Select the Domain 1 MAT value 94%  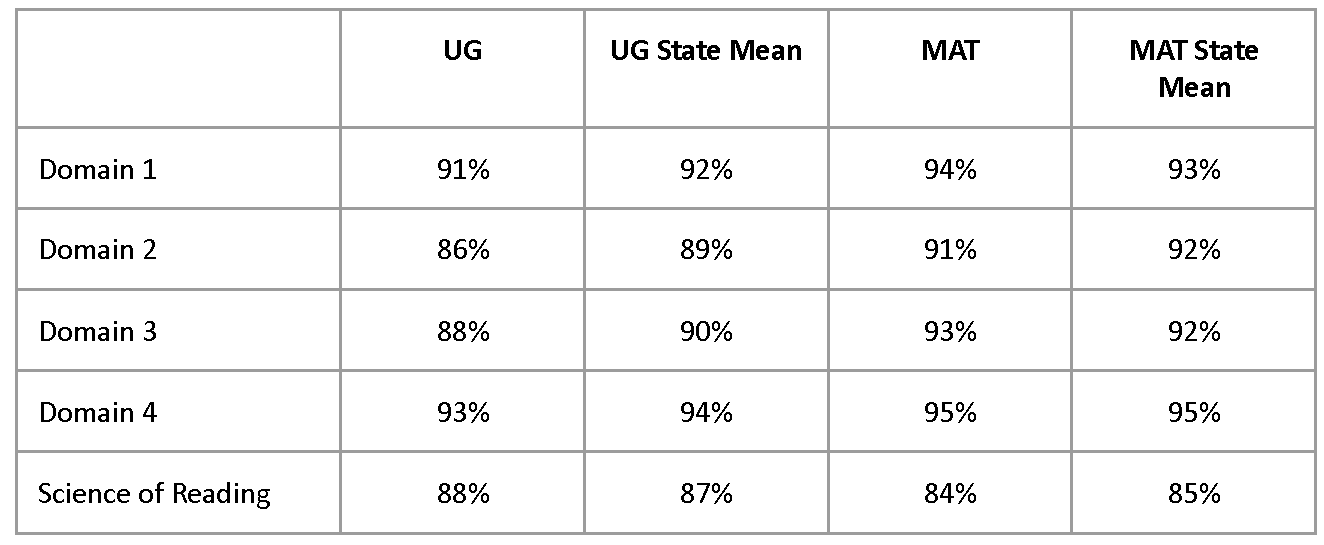(x=949, y=169)
